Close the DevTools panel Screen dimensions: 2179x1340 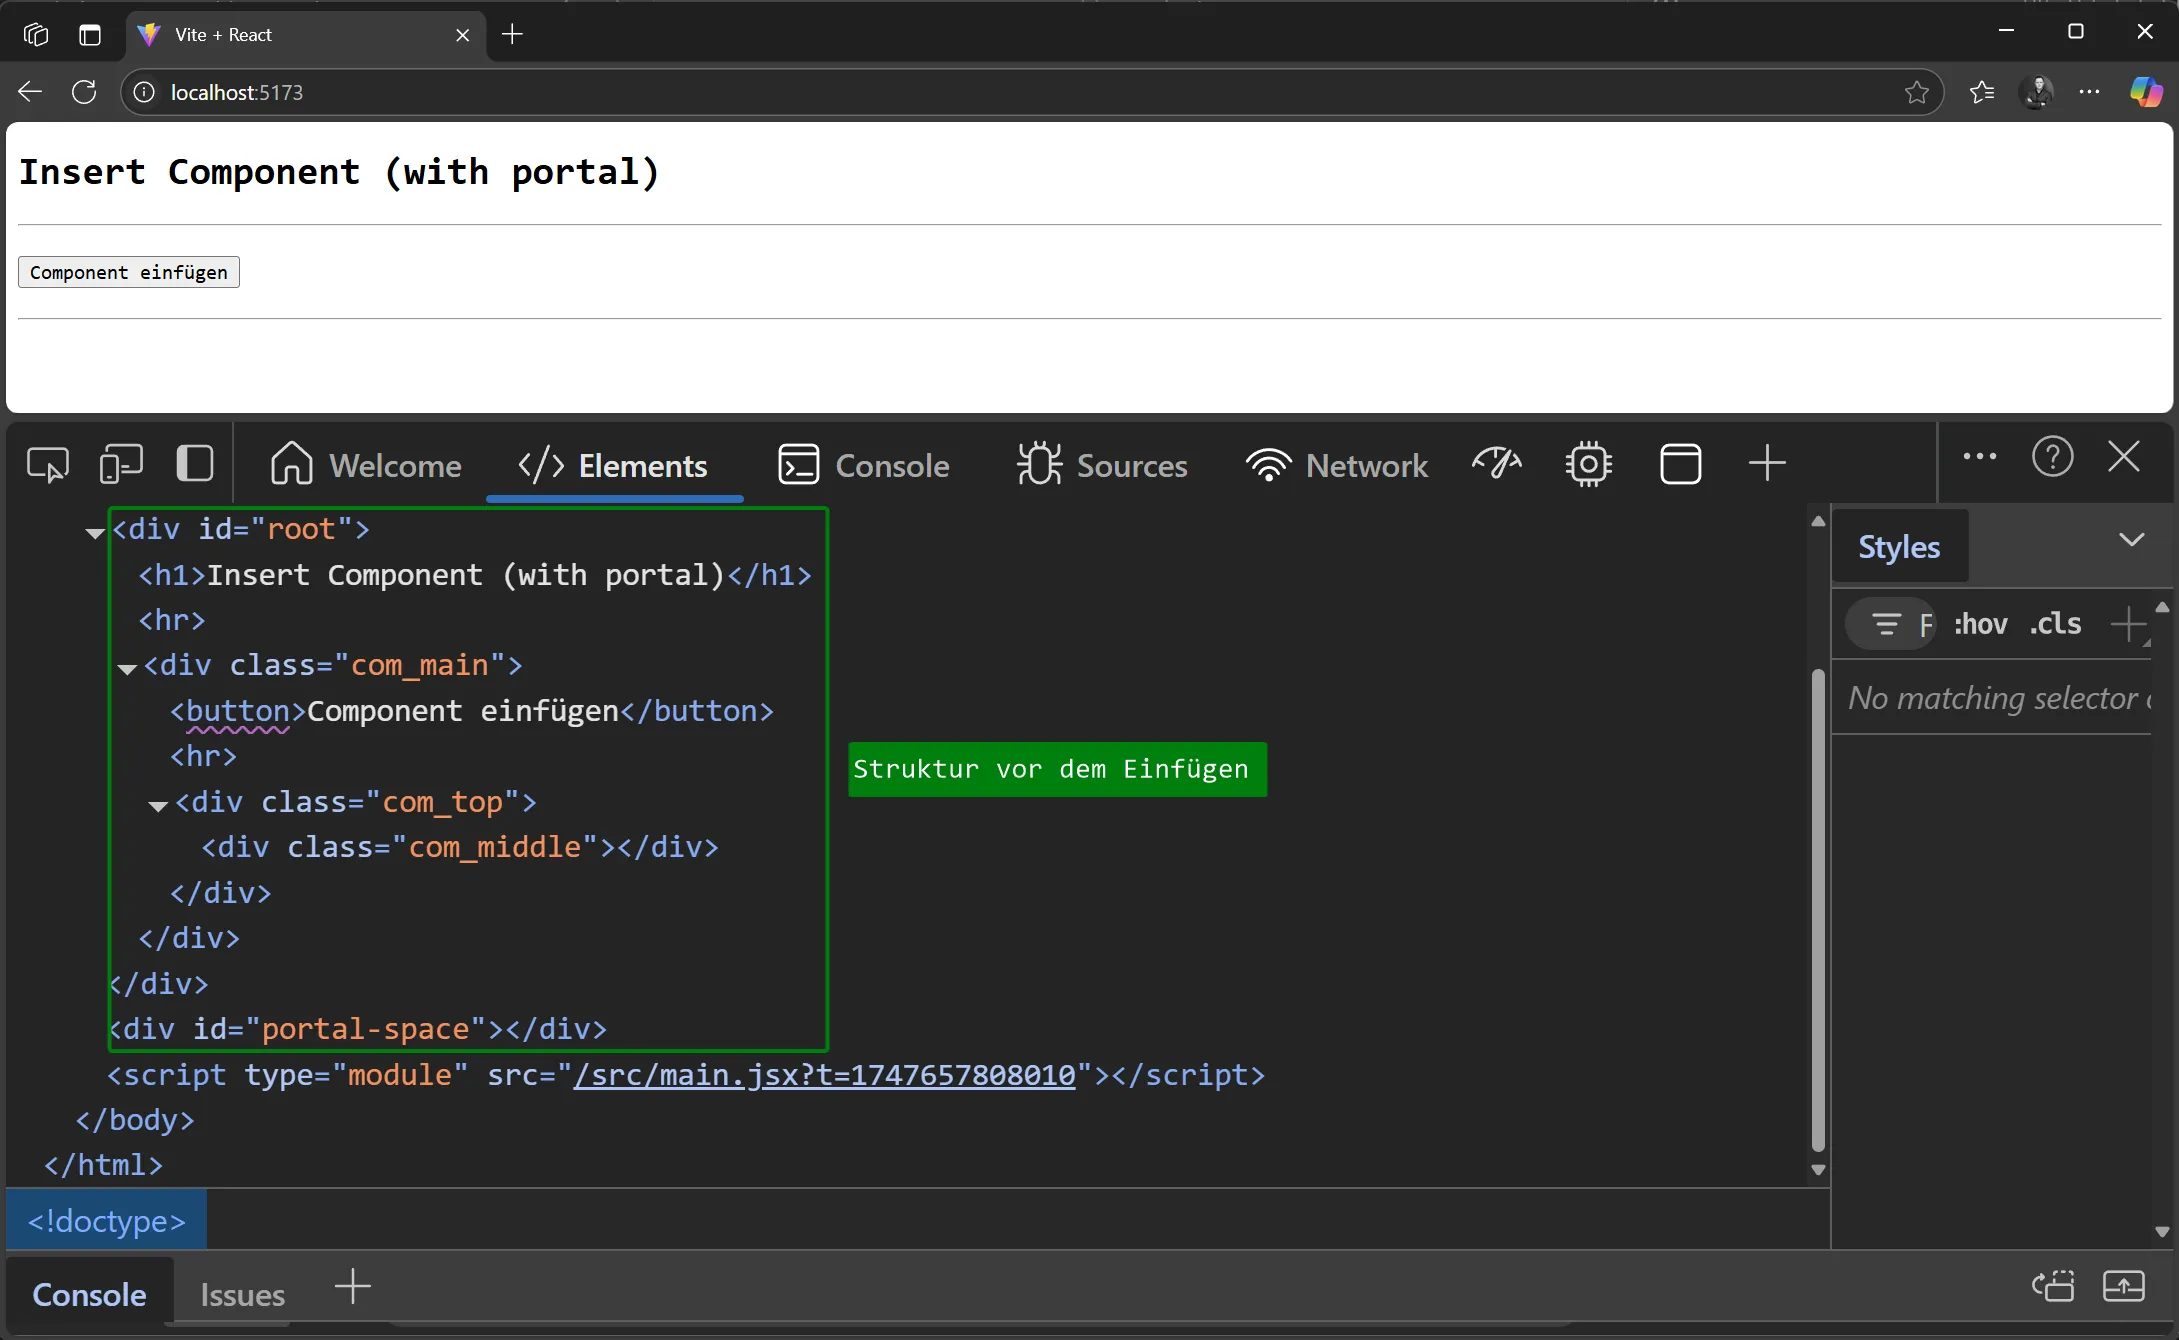[2124, 457]
